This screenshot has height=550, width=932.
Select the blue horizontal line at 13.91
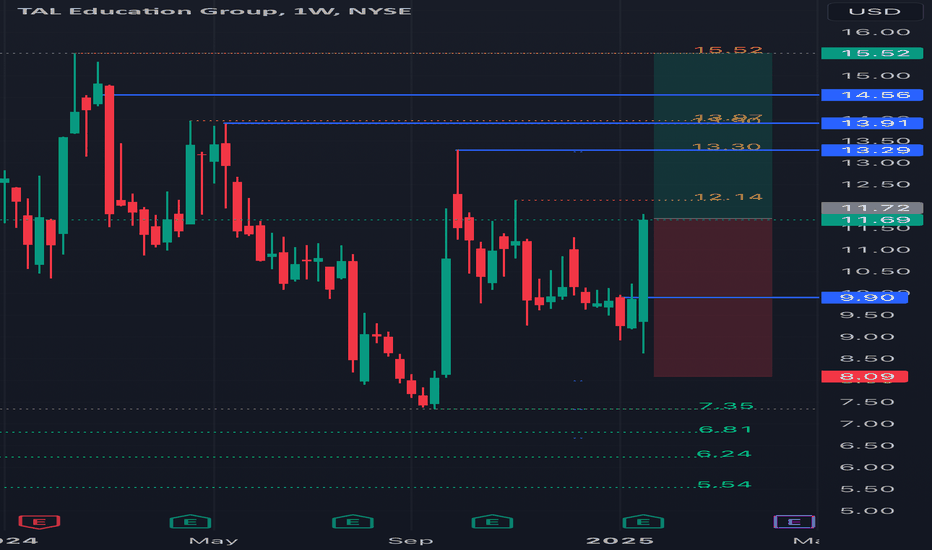tap(523, 123)
